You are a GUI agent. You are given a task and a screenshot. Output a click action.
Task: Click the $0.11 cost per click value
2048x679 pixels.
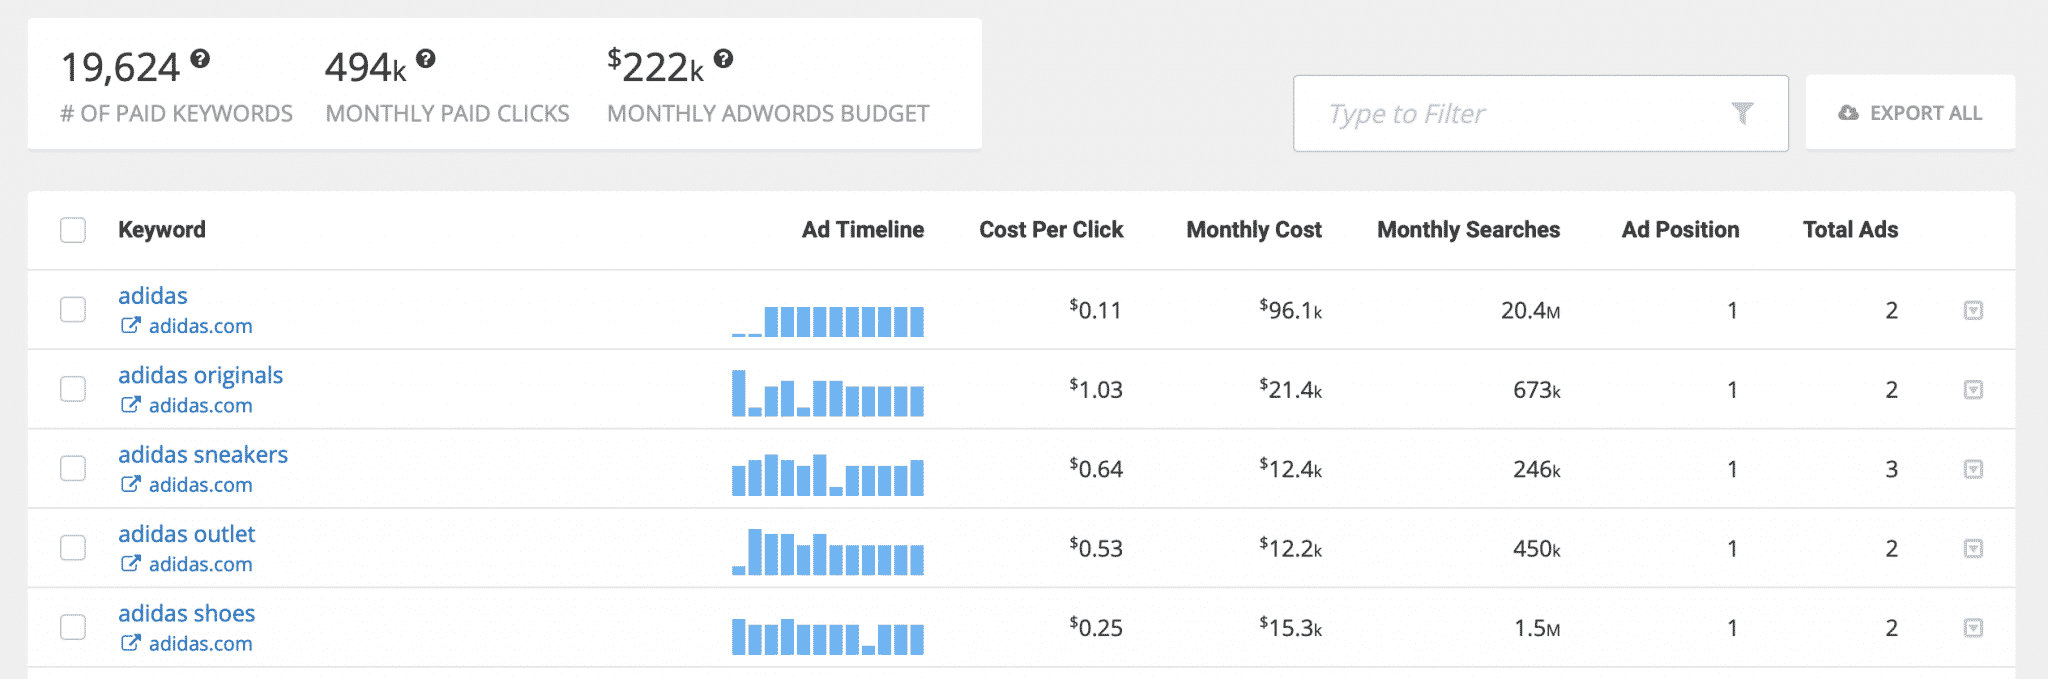[1096, 310]
